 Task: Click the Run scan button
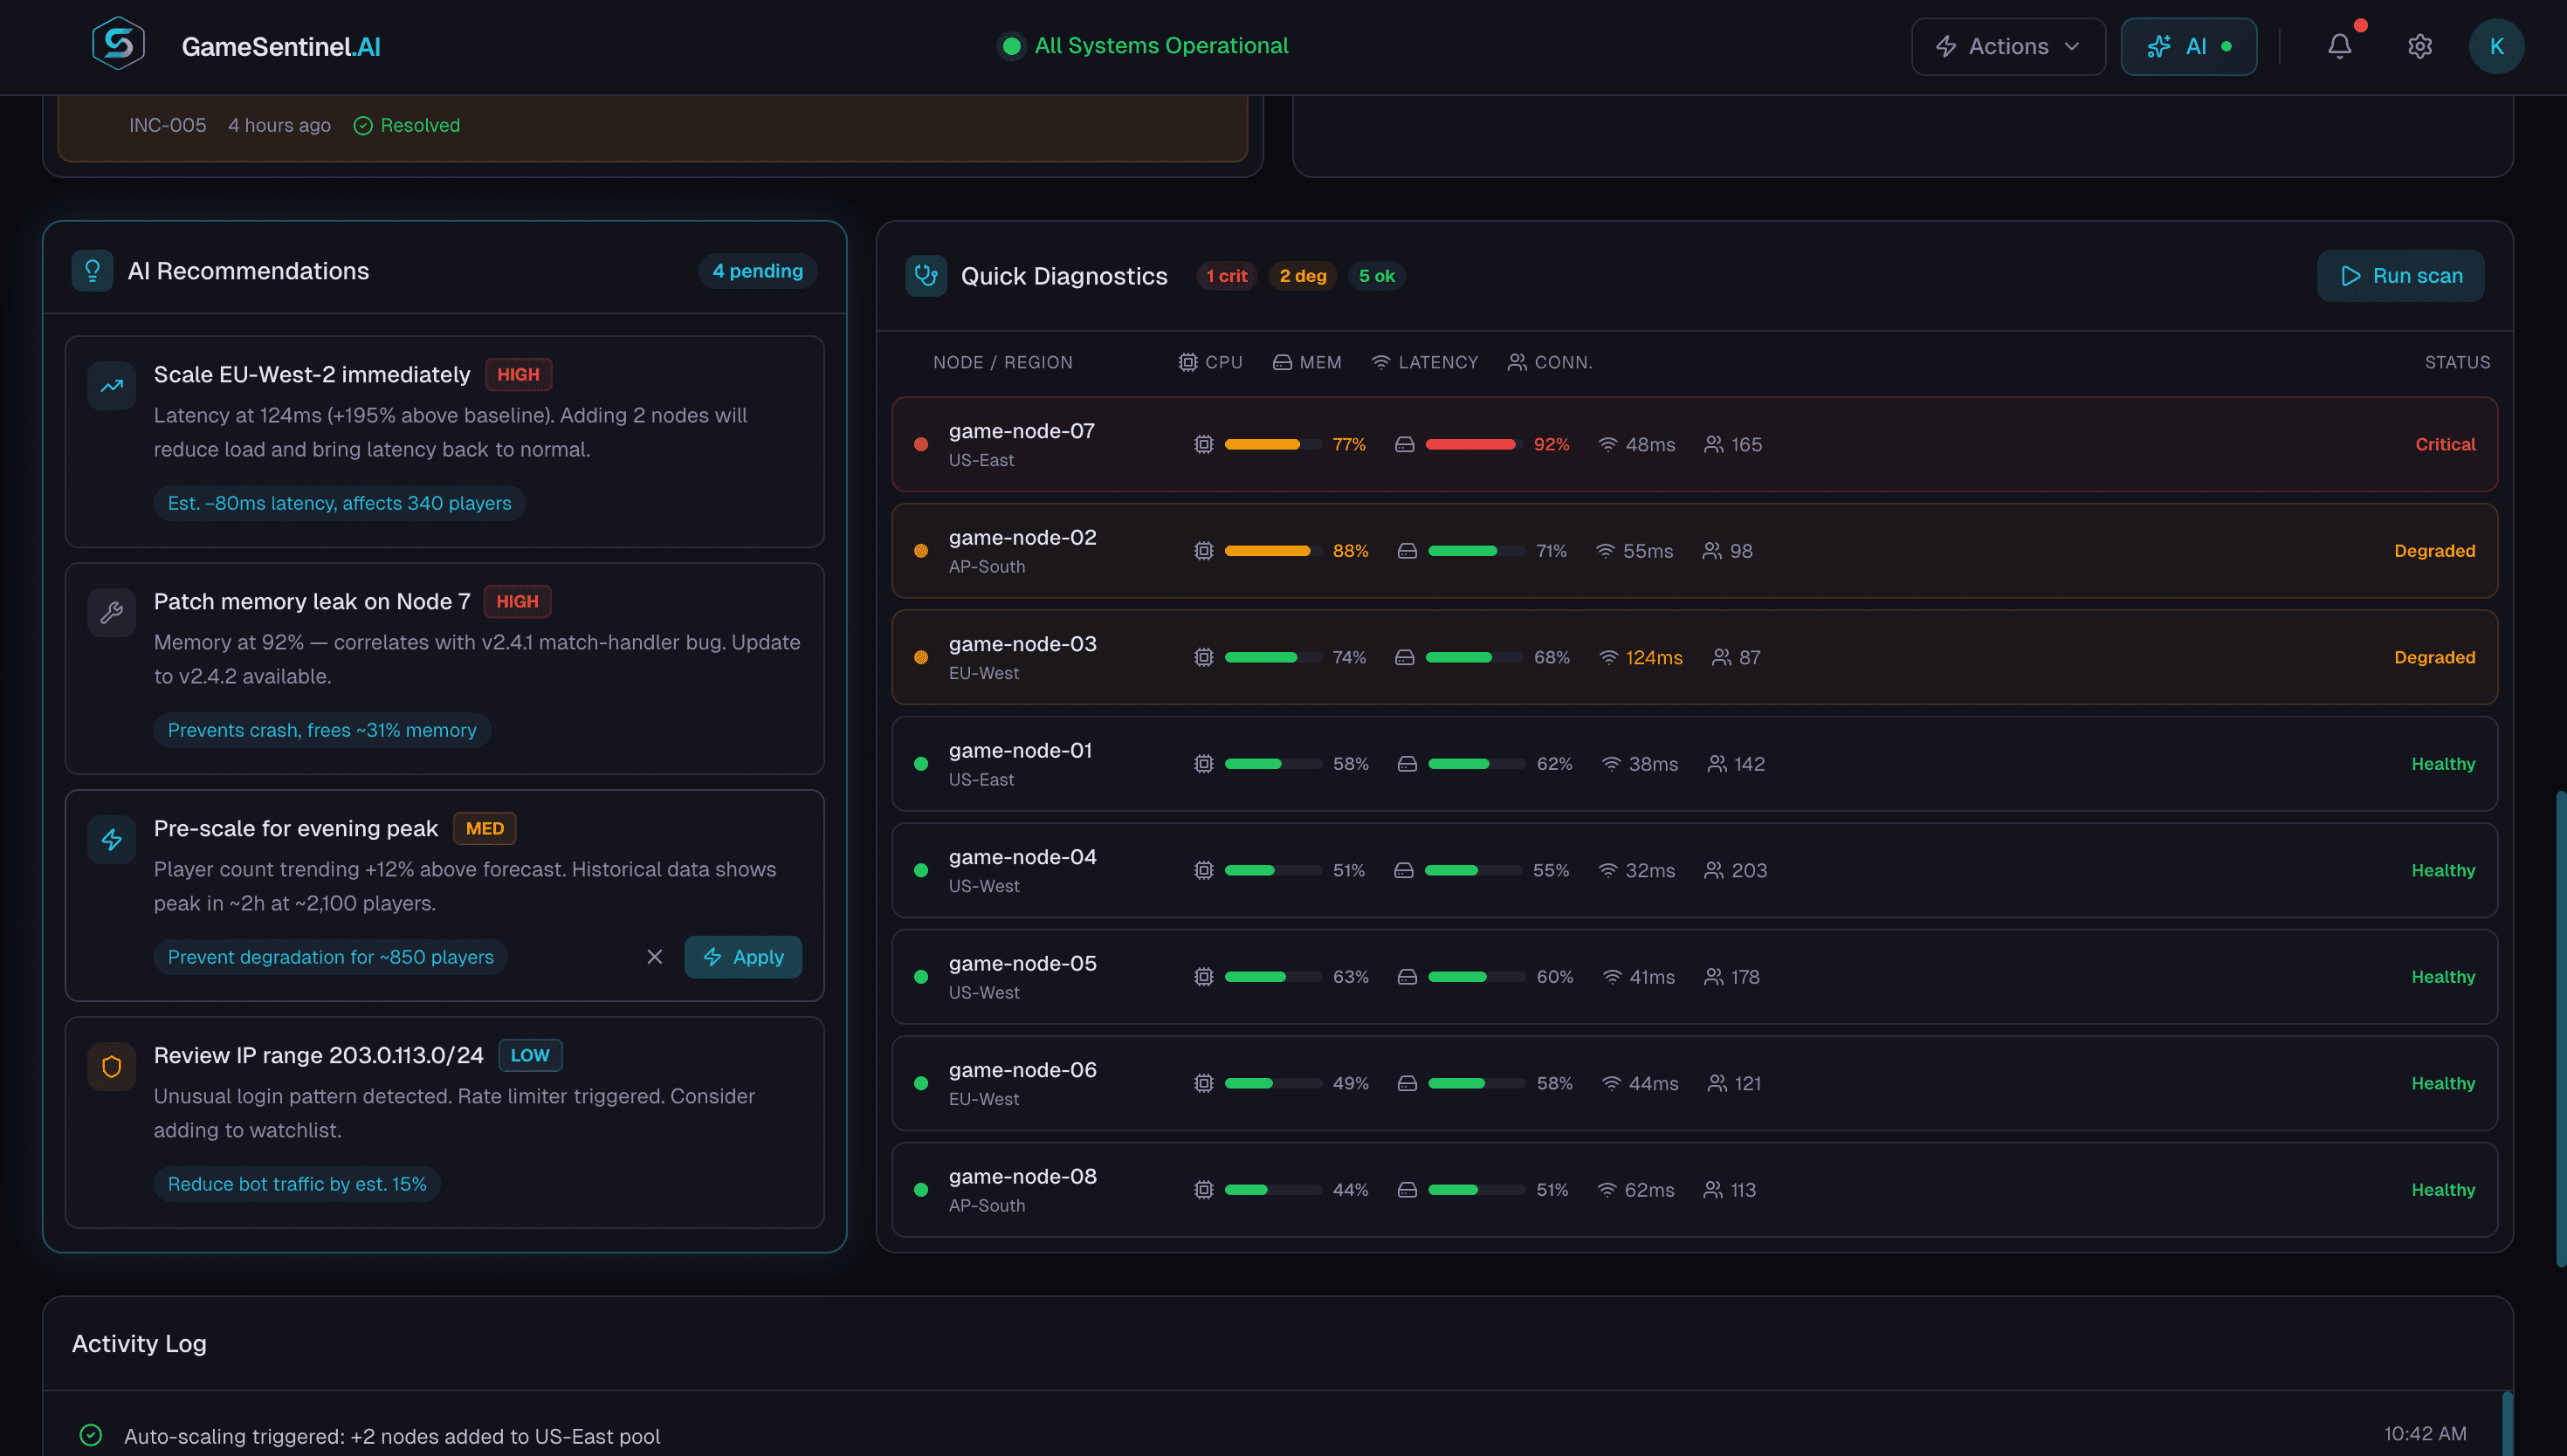[x=2400, y=275]
